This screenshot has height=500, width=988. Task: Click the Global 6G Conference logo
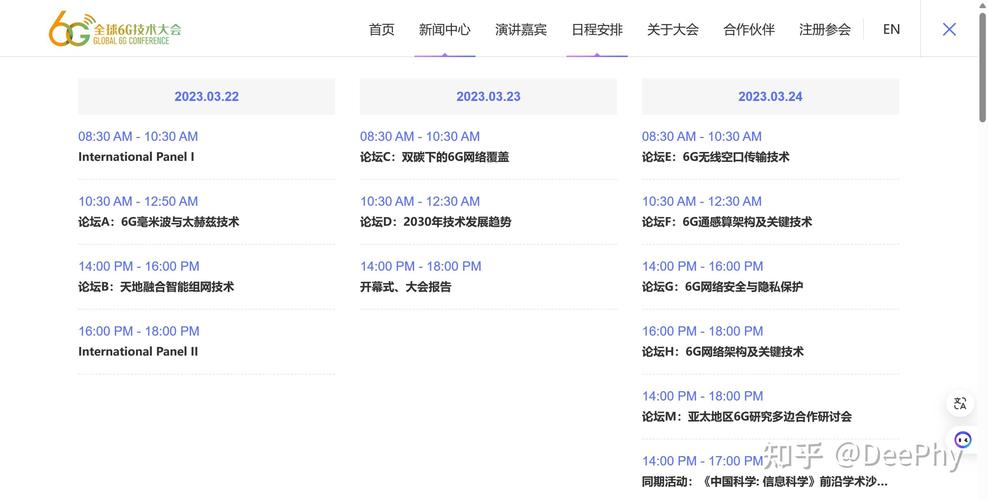coord(115,29)
